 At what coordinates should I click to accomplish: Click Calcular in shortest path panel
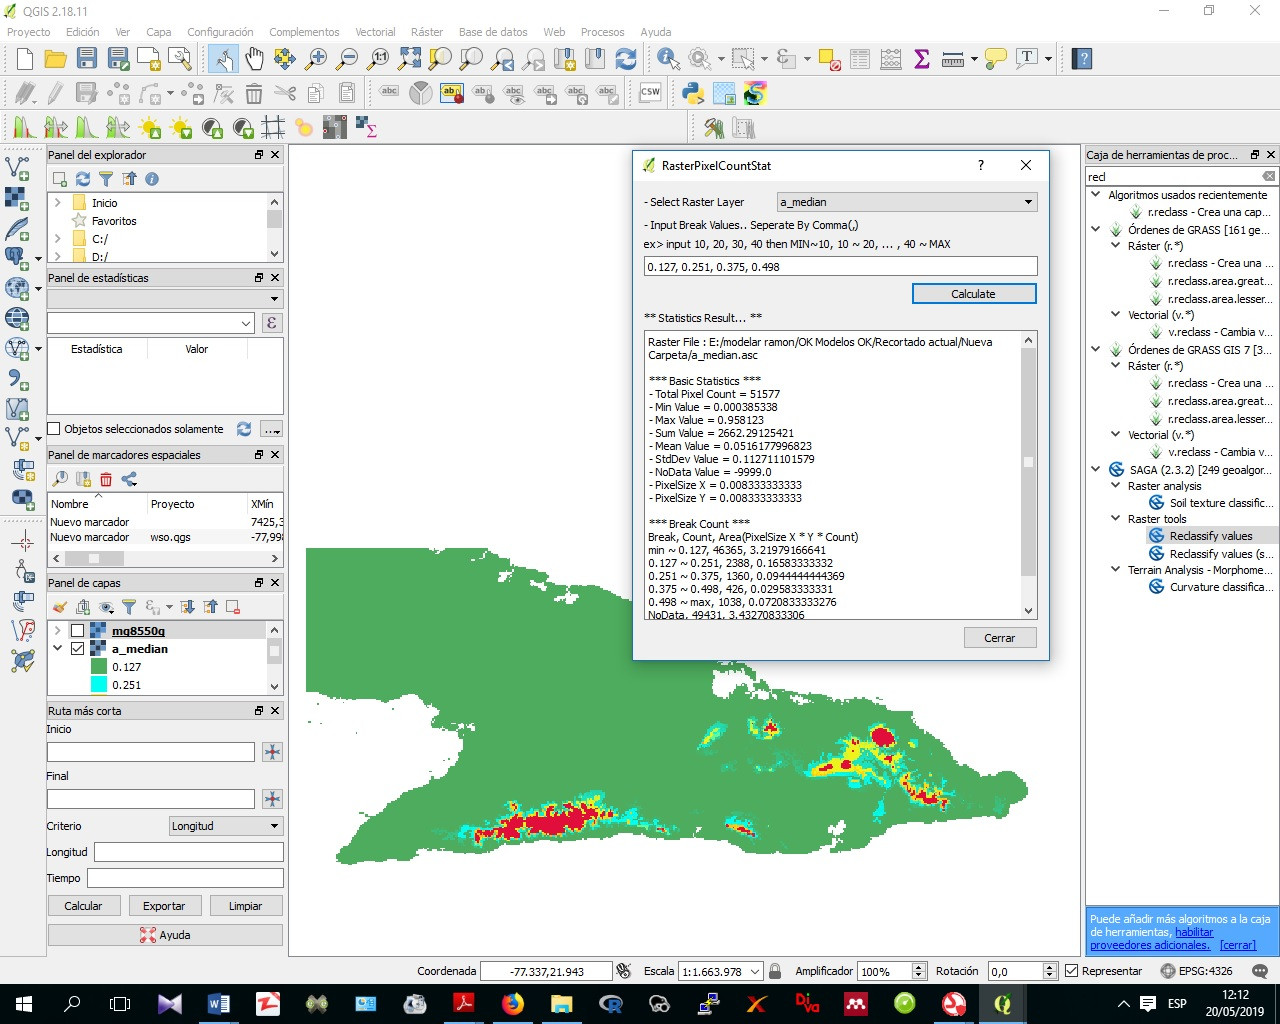point(84,906)
